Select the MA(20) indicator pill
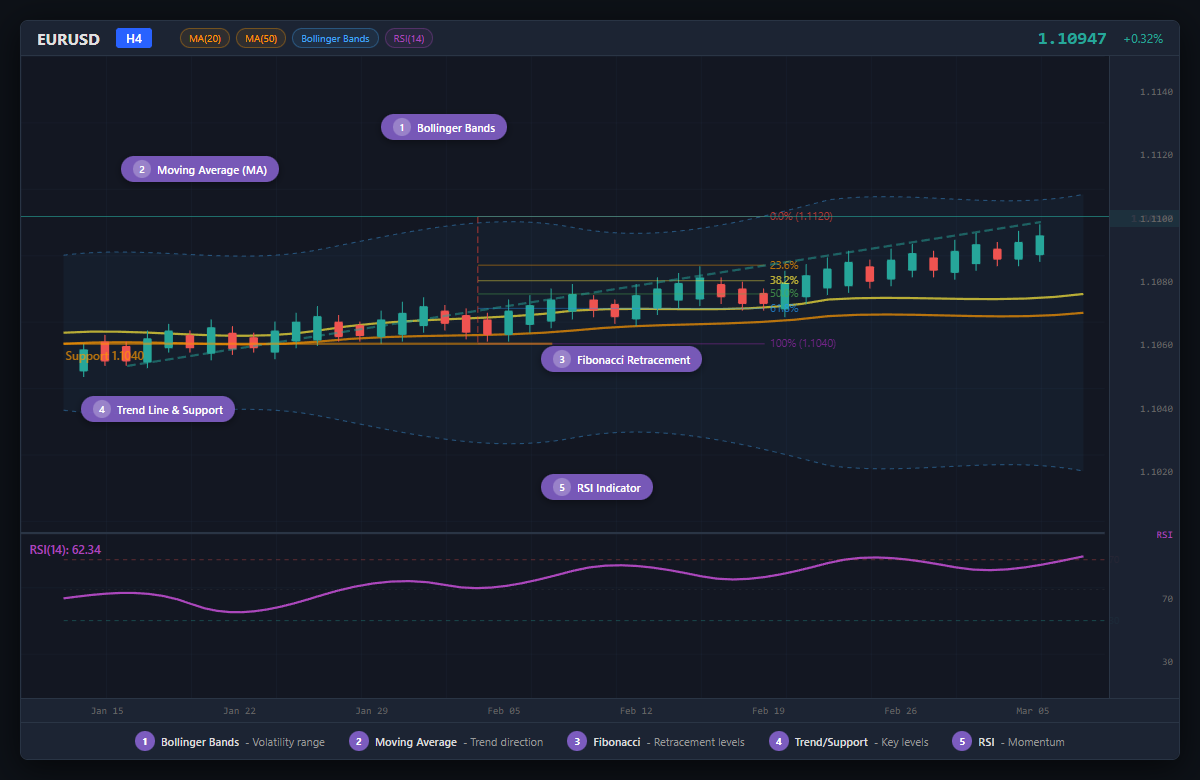The width and height of the screenshot is (1200, 780). (x=204, y=38)
